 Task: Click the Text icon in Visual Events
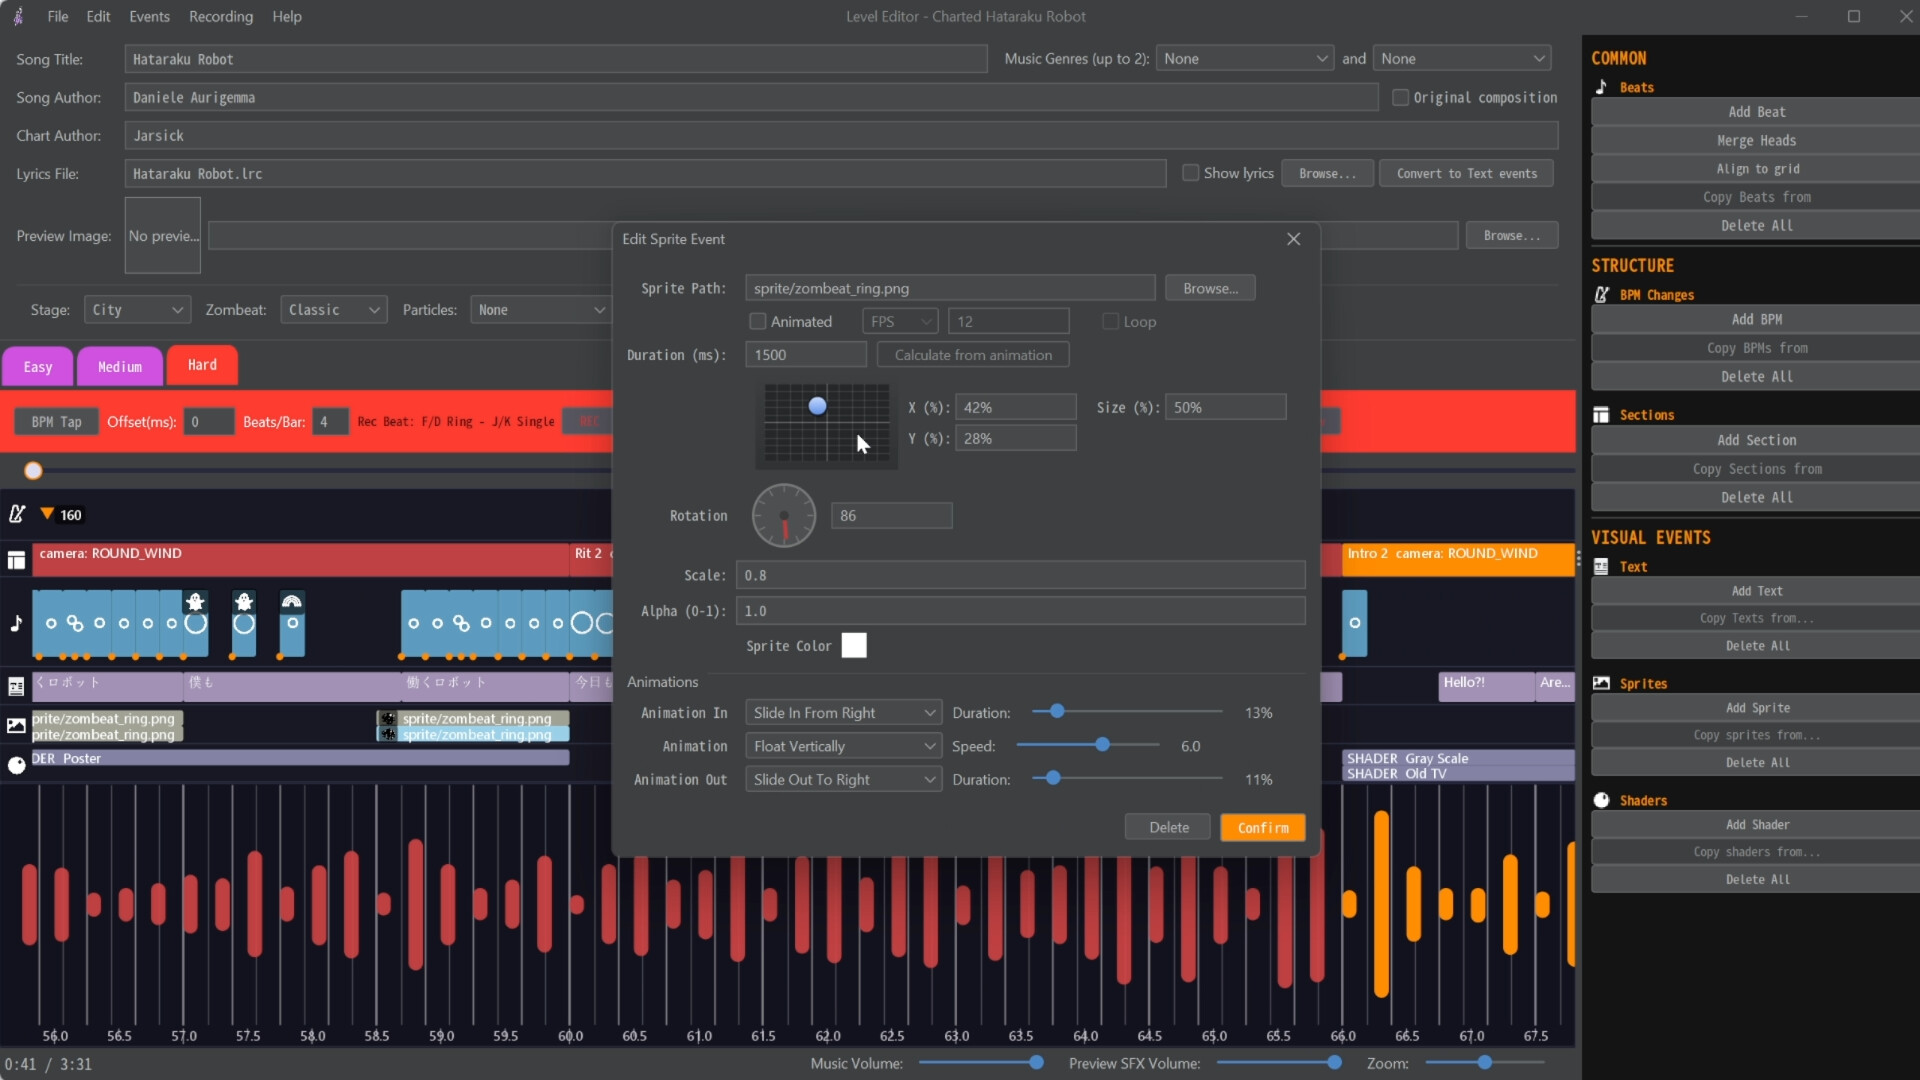click(1601, 567)
